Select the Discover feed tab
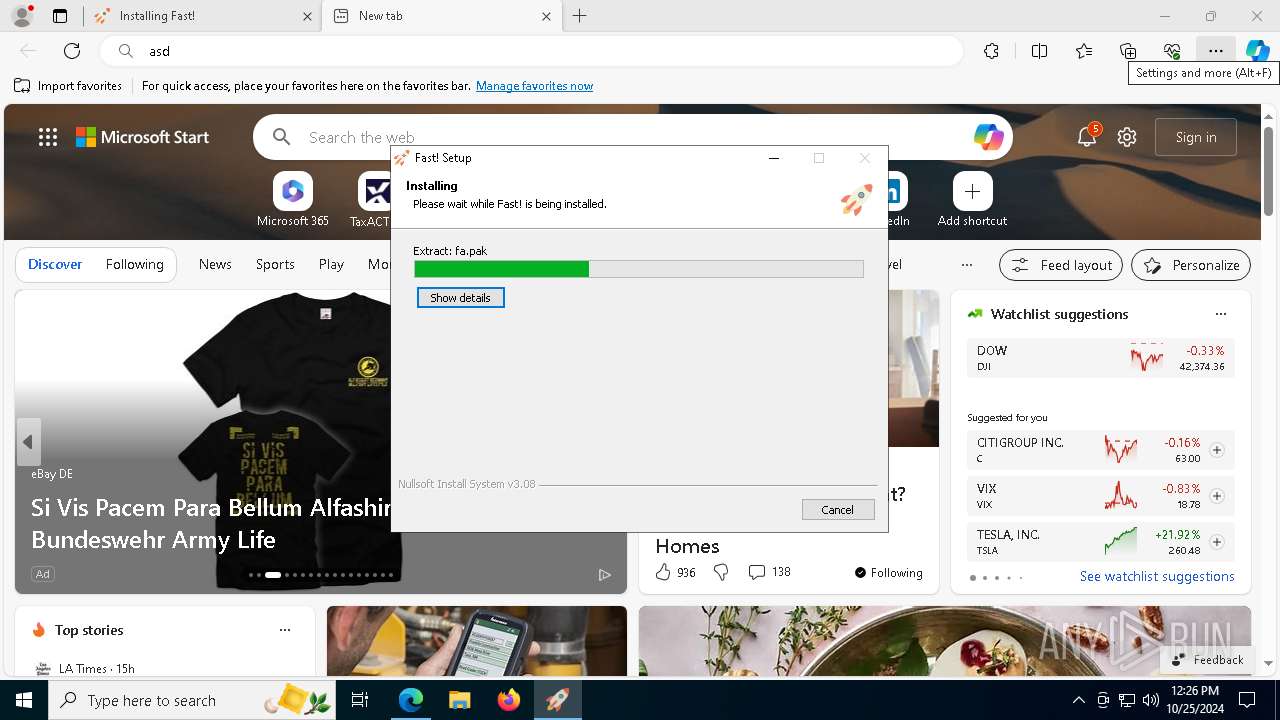 click(55, 265)
